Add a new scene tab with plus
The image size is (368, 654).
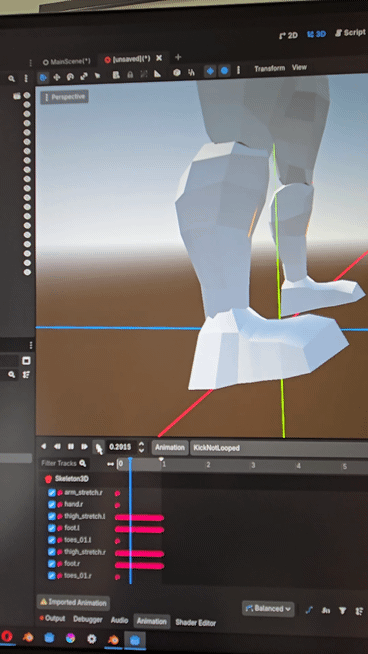(178, 57)
